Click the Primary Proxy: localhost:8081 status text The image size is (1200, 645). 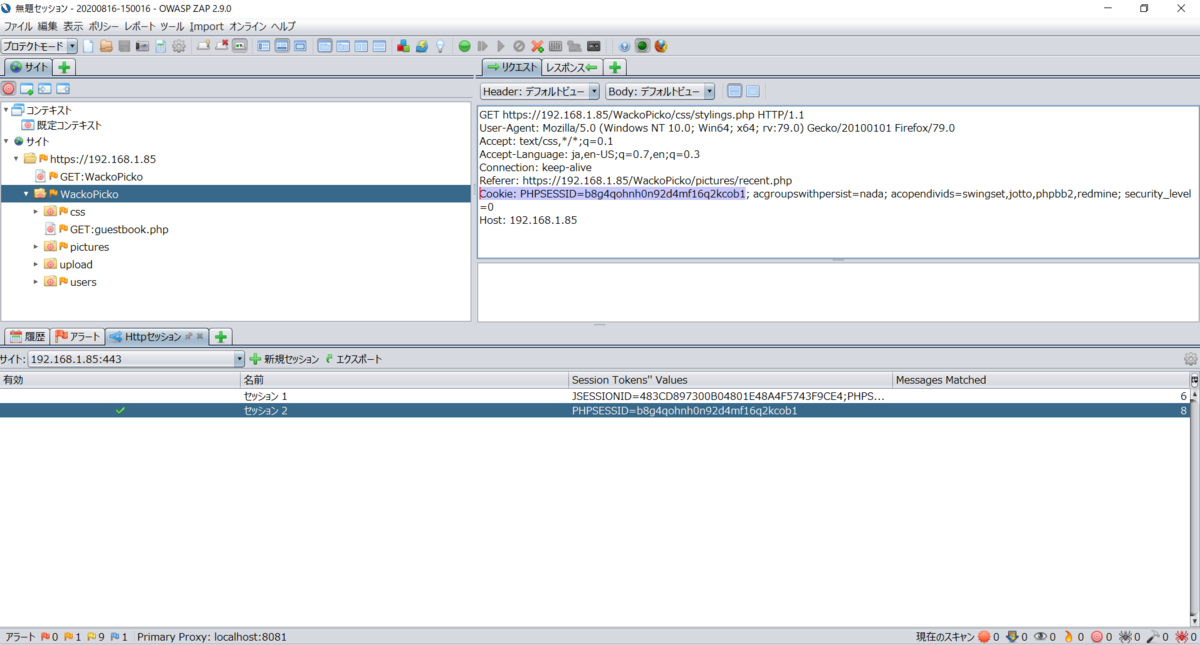[211, 637]
